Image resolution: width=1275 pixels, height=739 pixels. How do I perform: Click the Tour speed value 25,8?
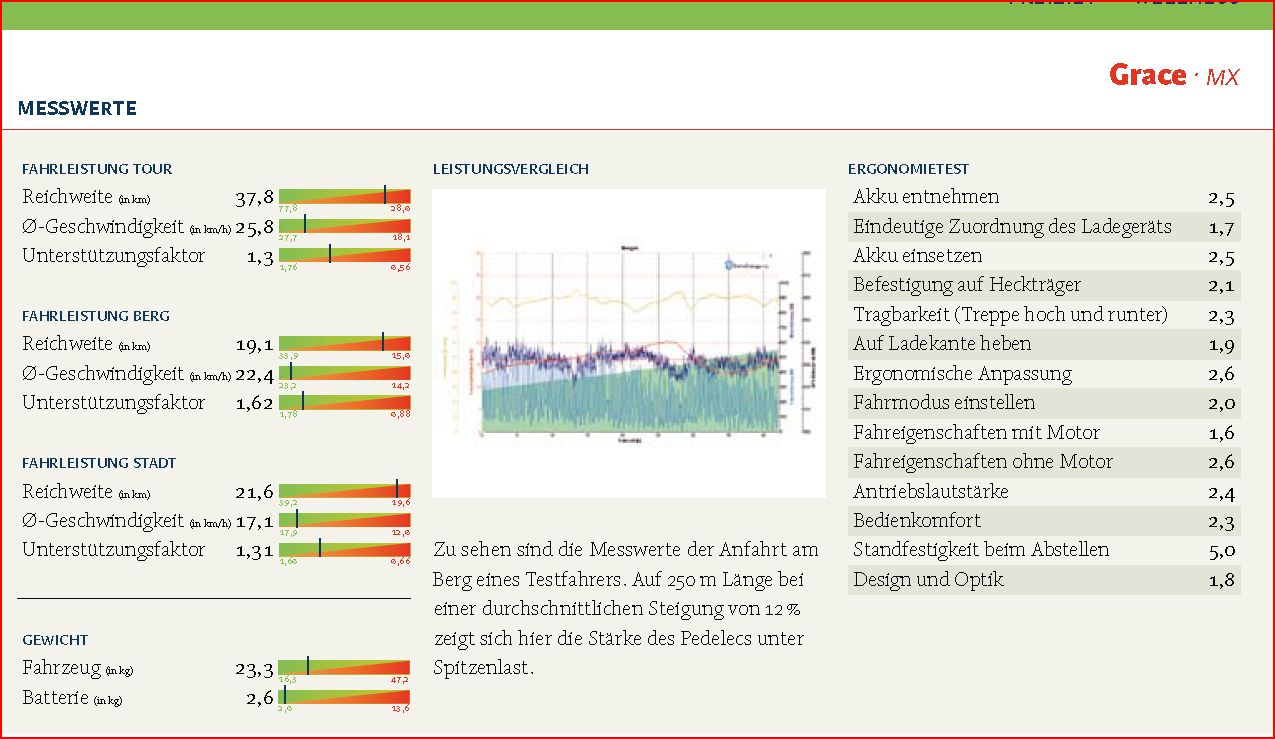pos(255,227)
